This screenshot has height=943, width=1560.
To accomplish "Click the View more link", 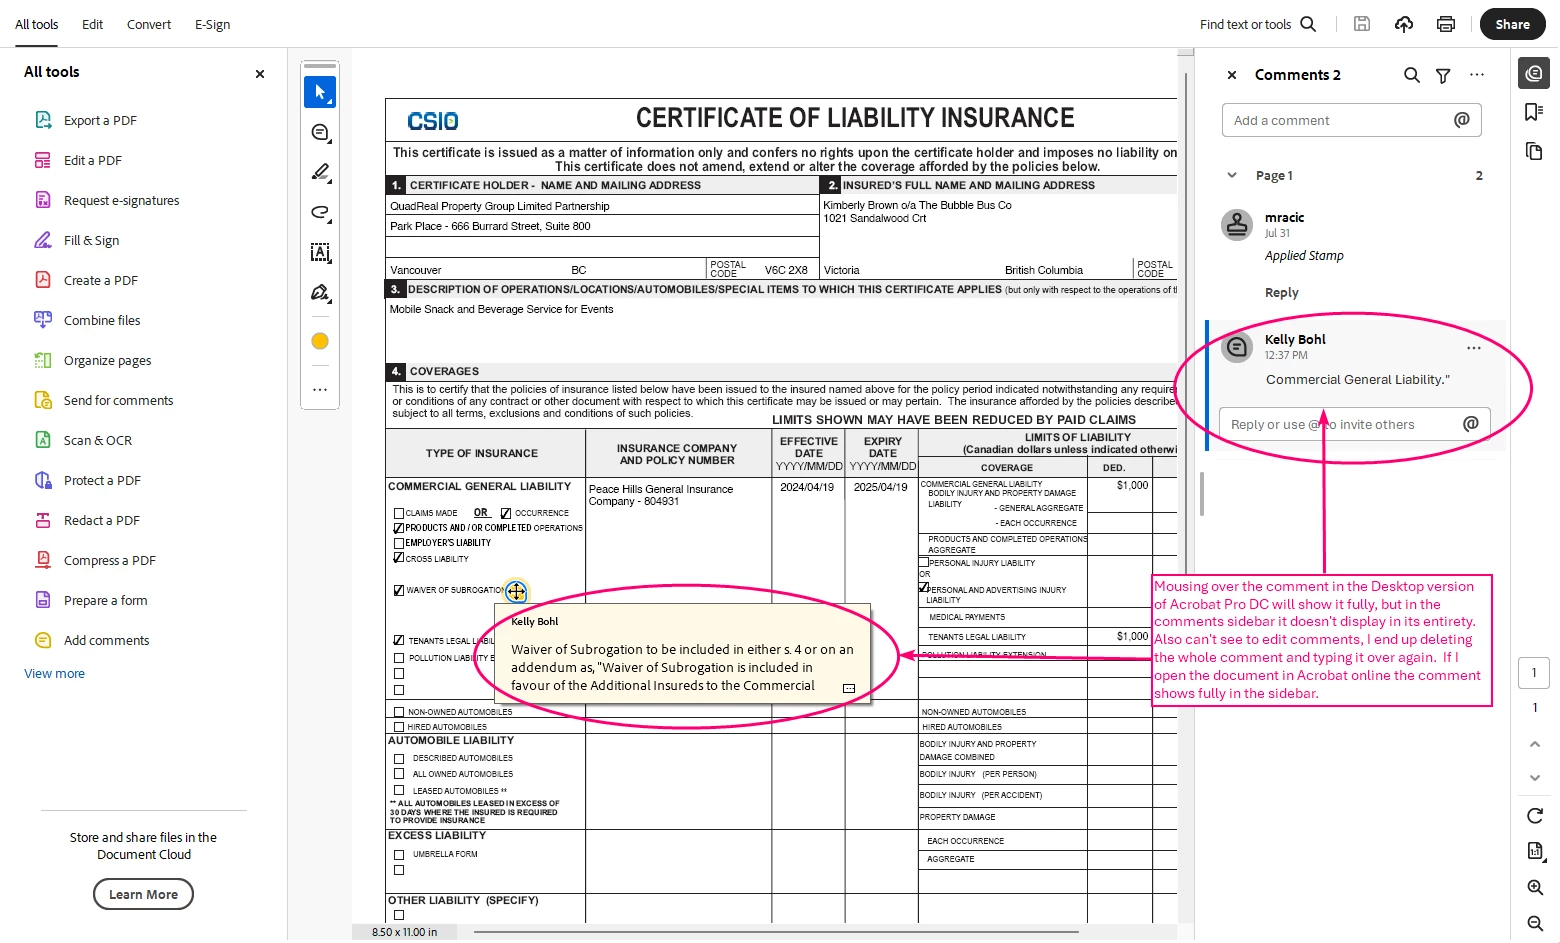I will [54, 673].
